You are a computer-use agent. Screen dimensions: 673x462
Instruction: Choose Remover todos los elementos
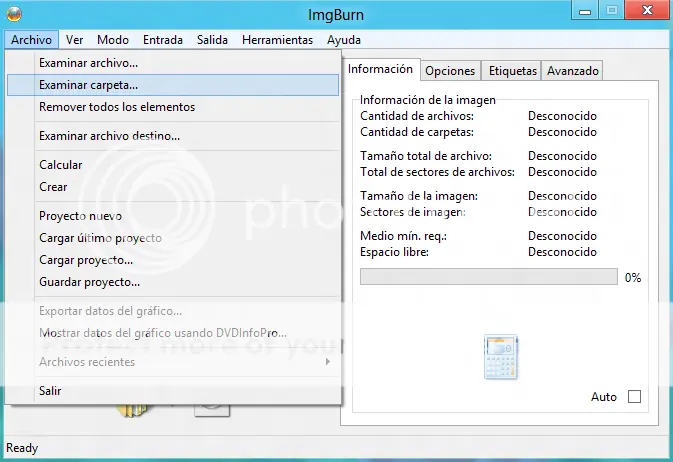point(173,107)
